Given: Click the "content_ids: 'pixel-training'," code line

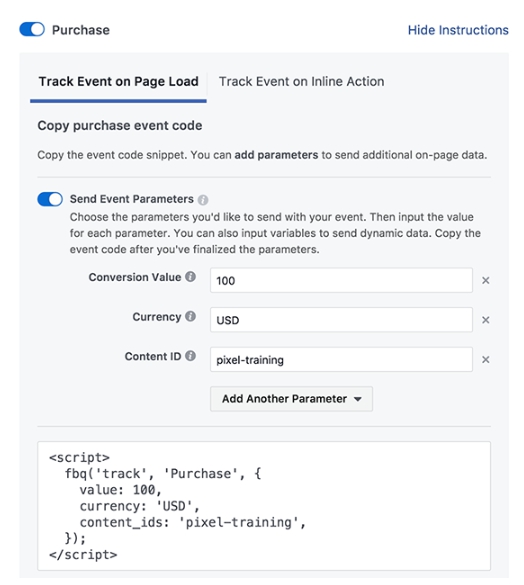Looking at the screenshot, I should coord(193,522).
